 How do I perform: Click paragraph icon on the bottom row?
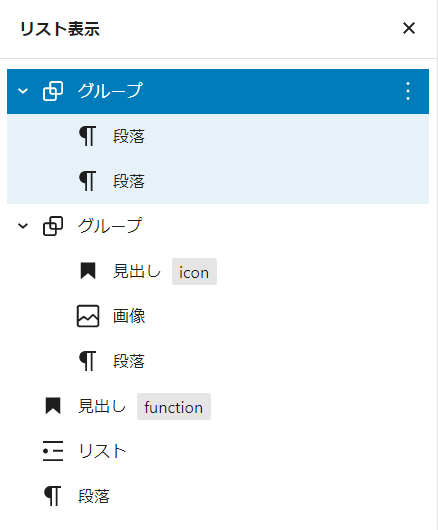(53, 496)
